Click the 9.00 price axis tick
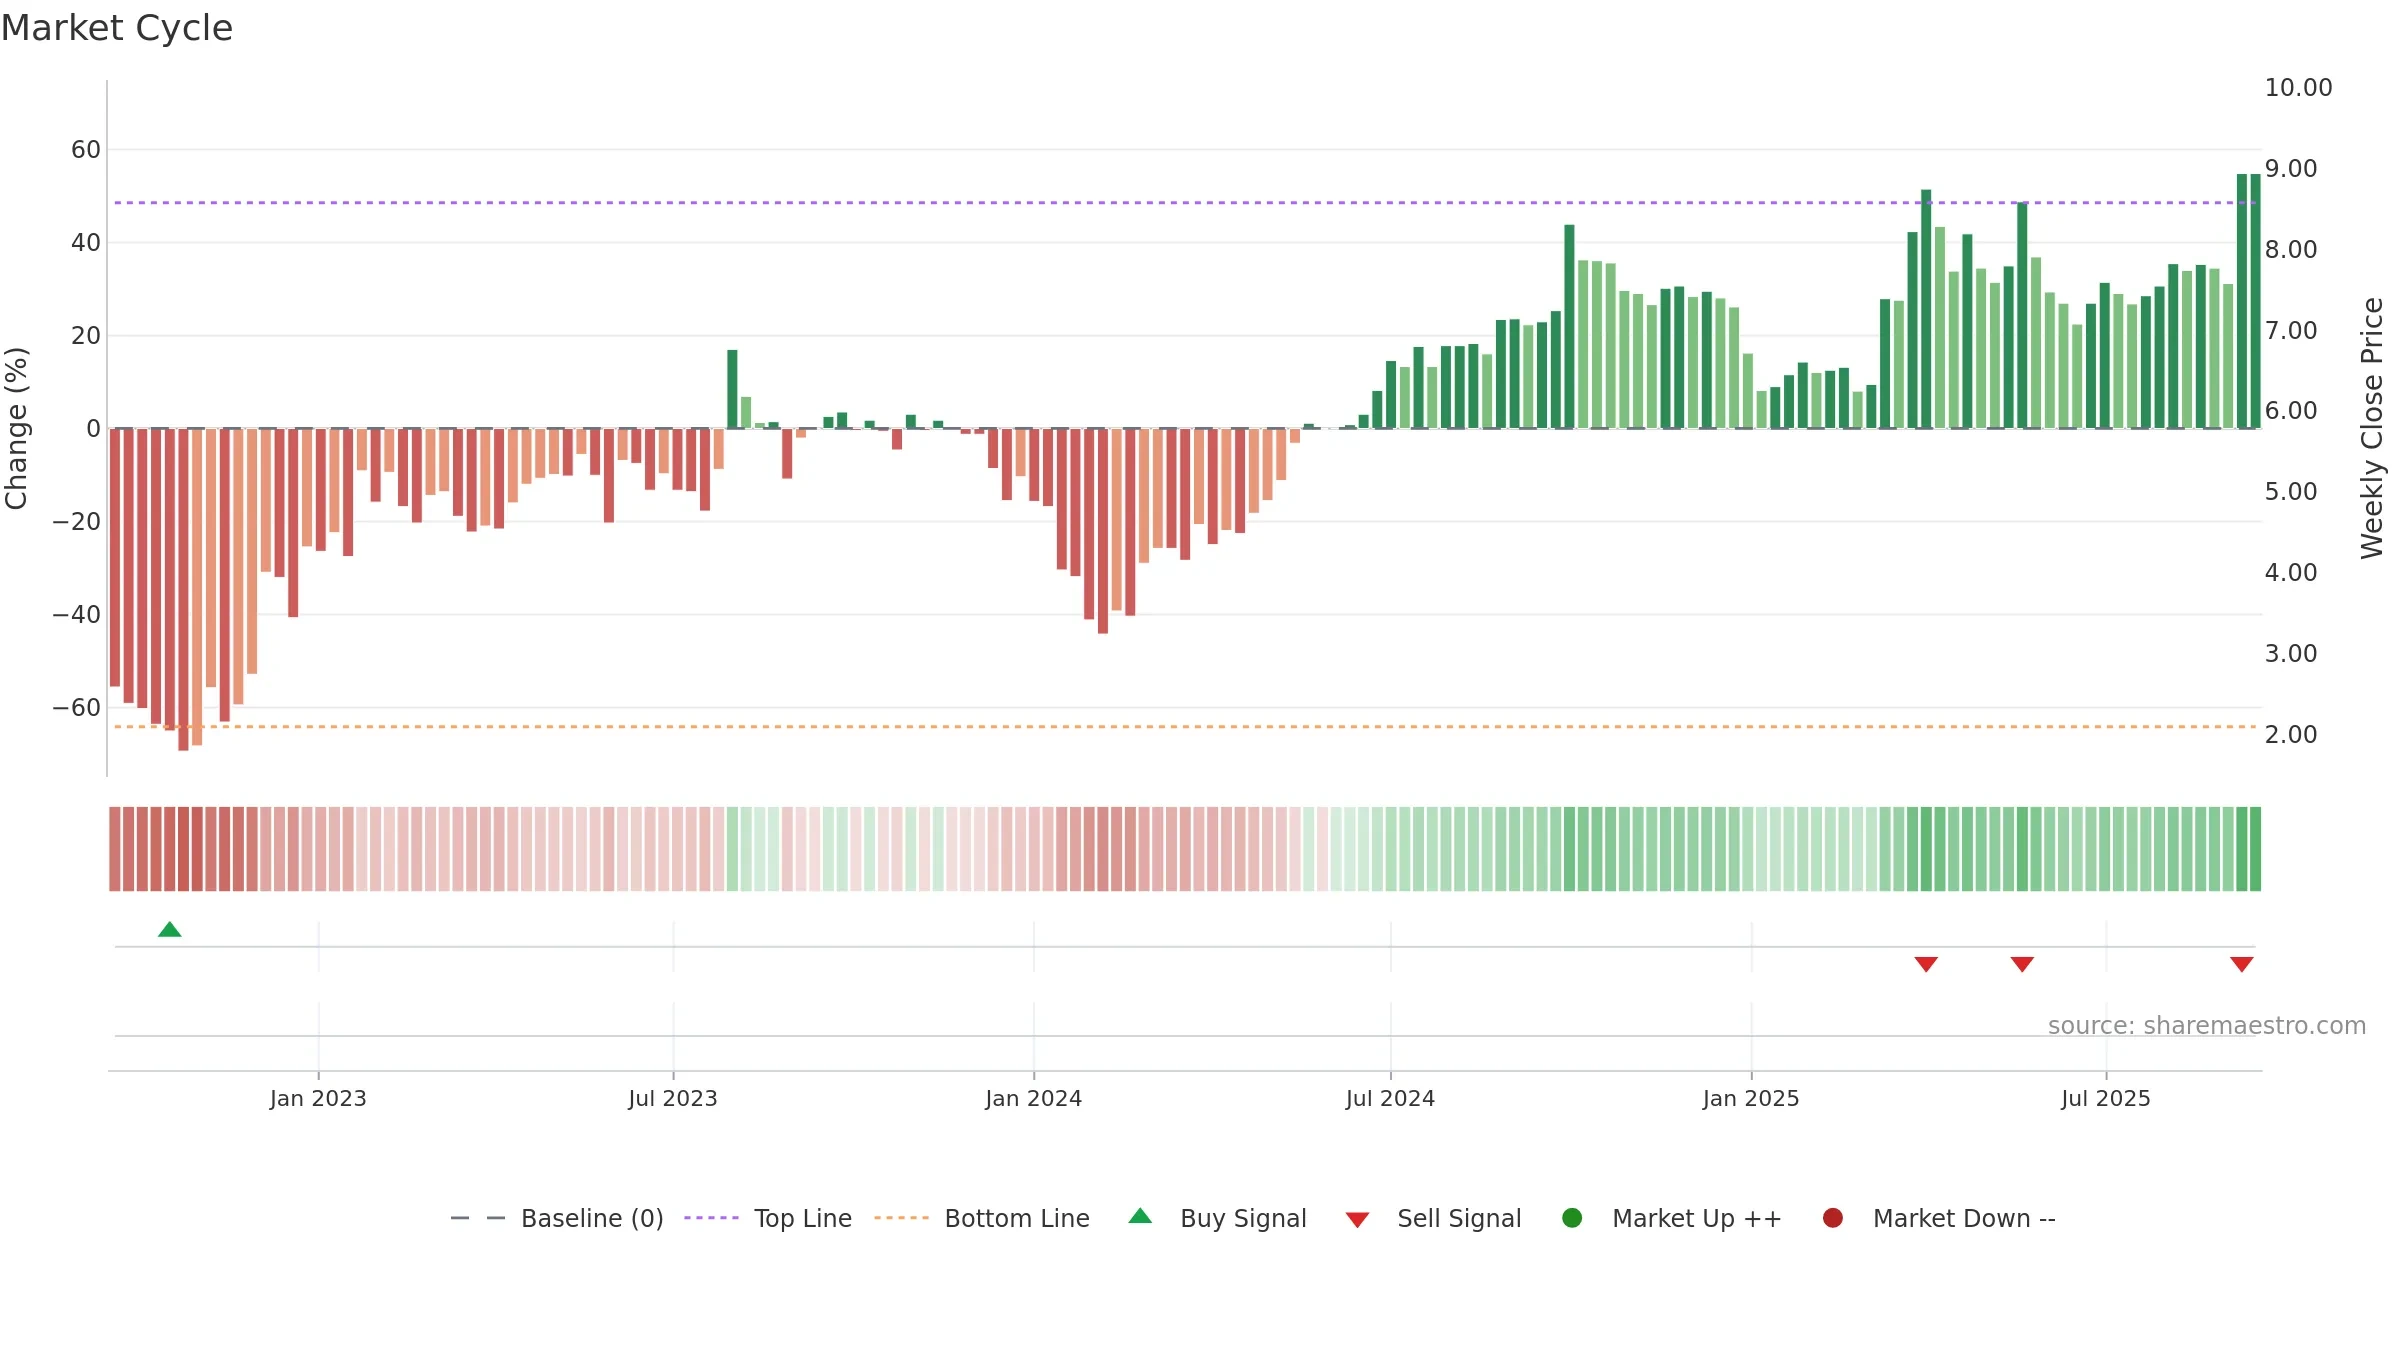 2291,168
